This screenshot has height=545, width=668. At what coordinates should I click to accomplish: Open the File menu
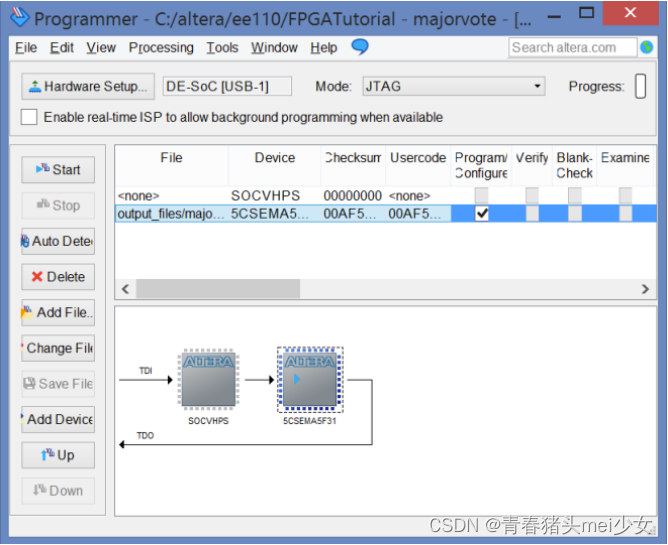pyautogui.click(x=26, y=48)
